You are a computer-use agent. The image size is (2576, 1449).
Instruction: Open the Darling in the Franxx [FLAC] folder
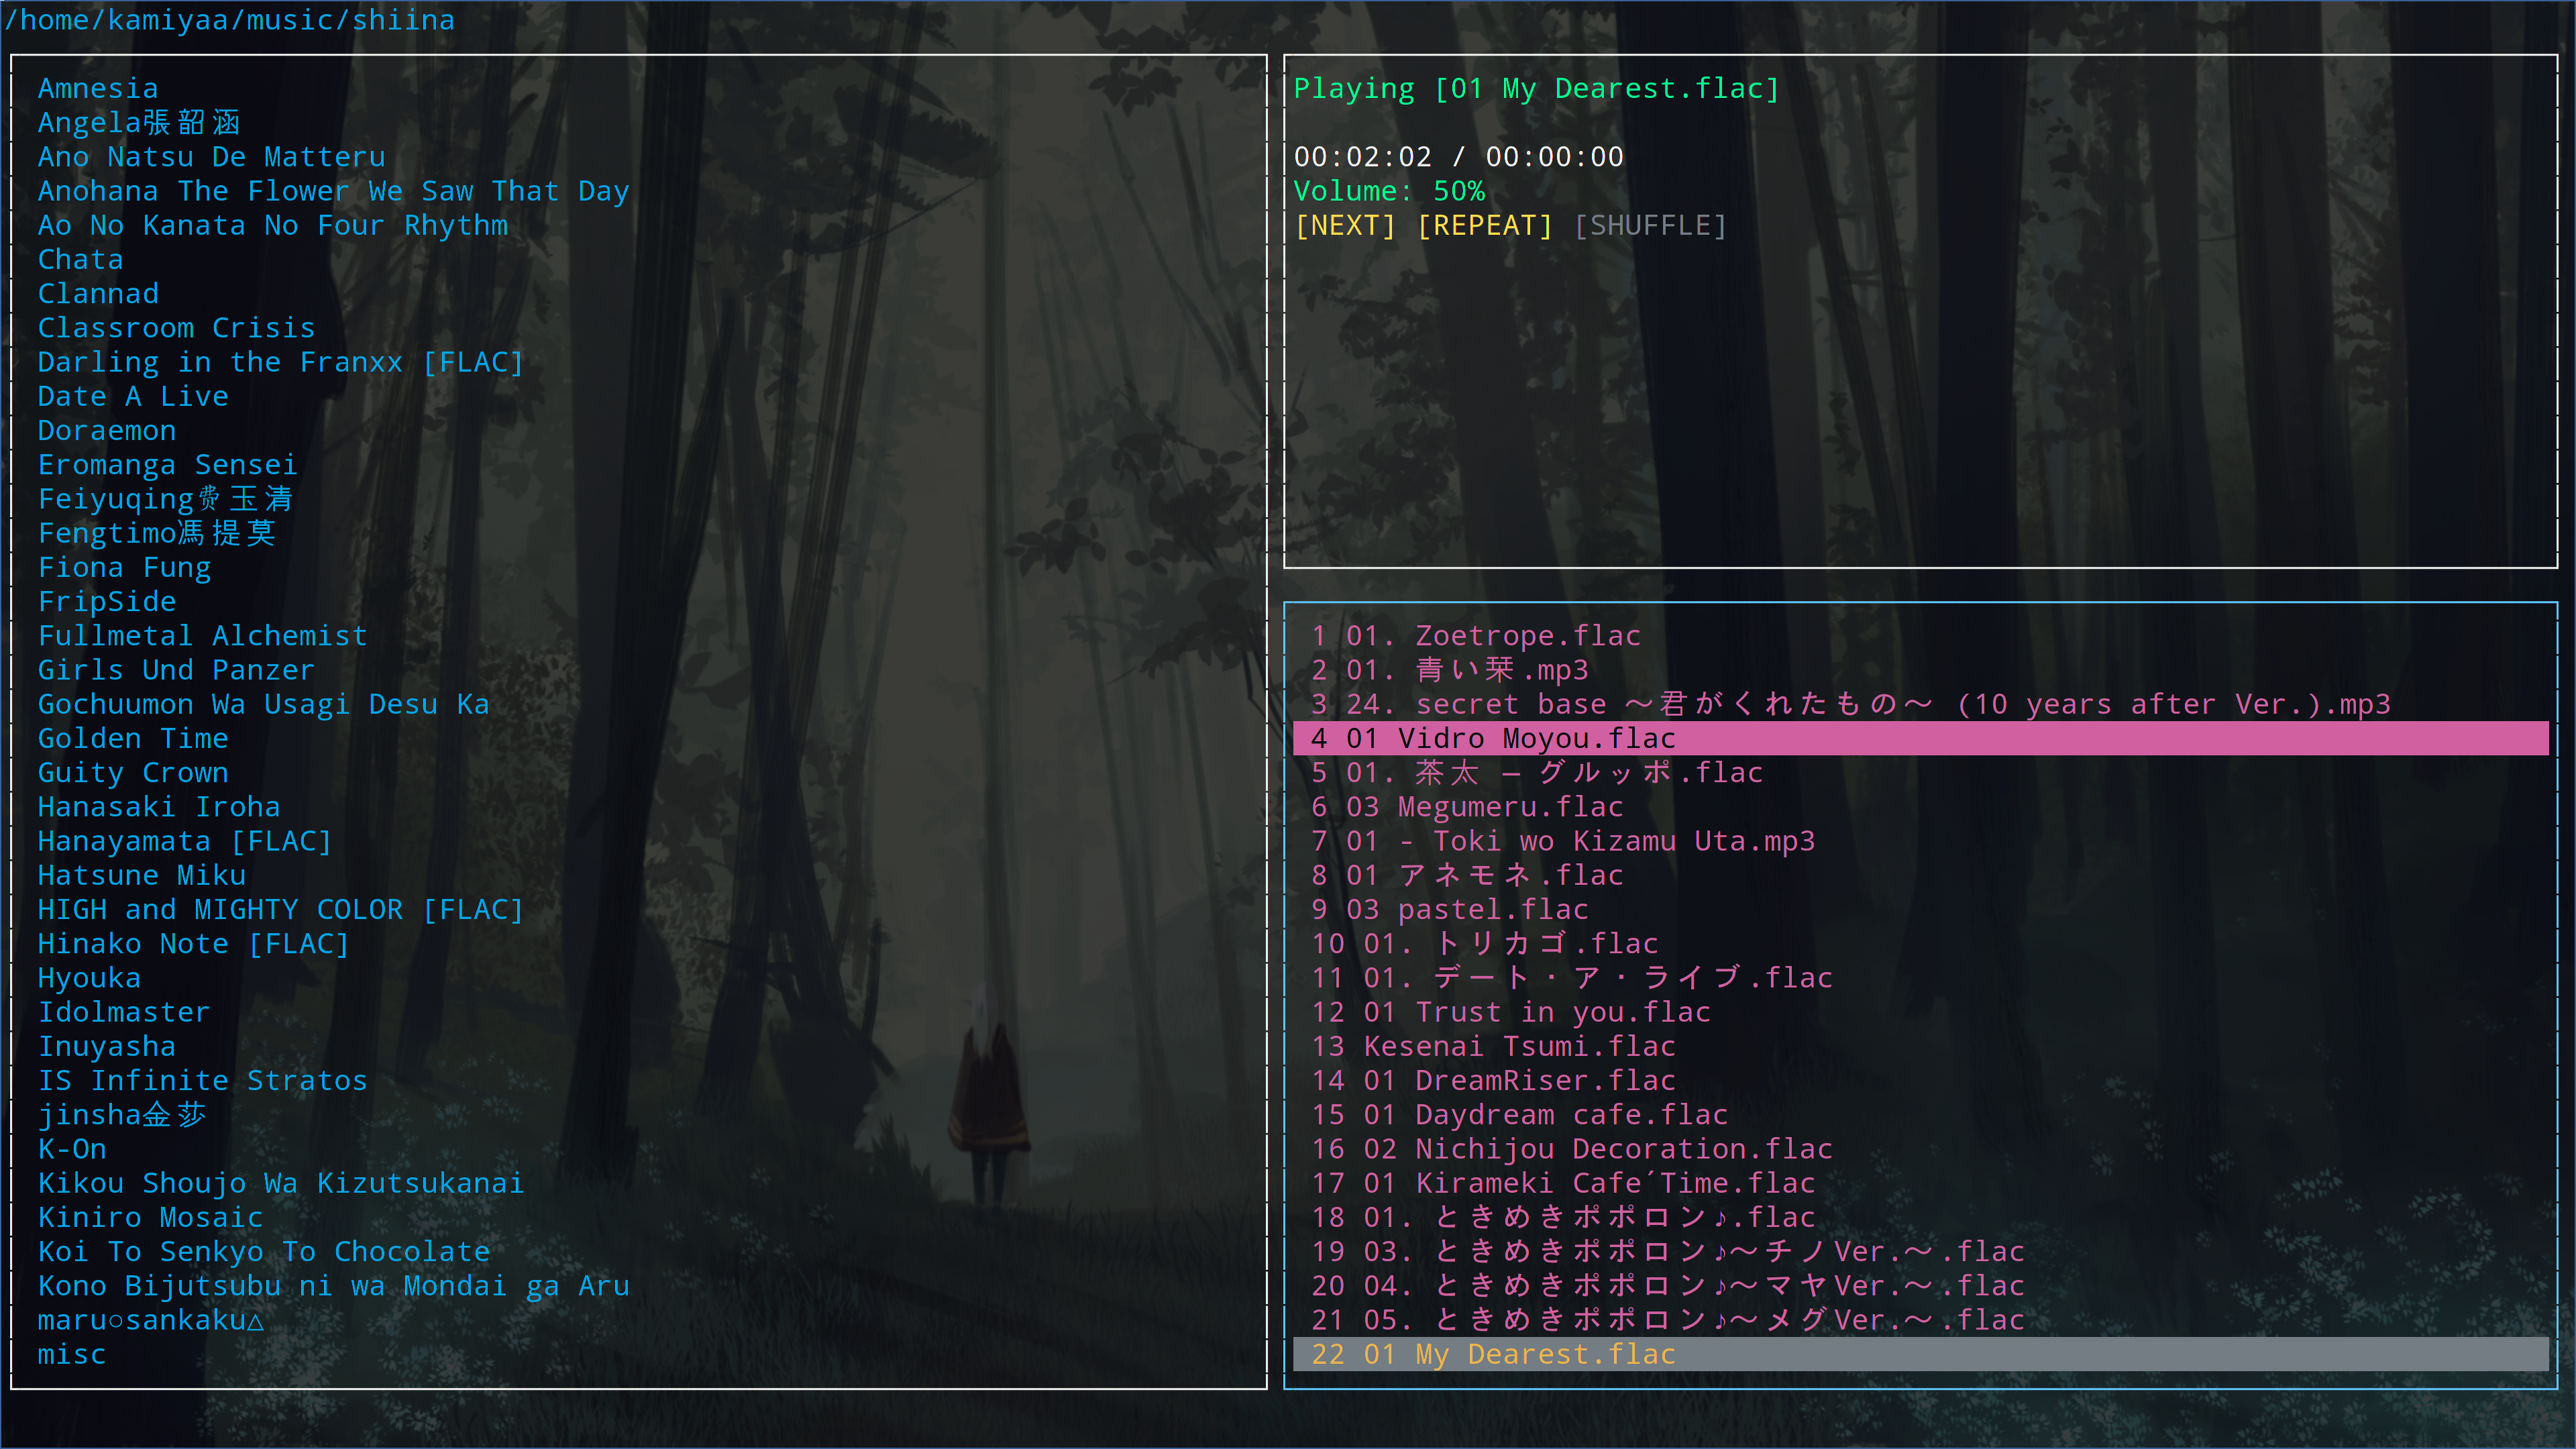point(281,363)
